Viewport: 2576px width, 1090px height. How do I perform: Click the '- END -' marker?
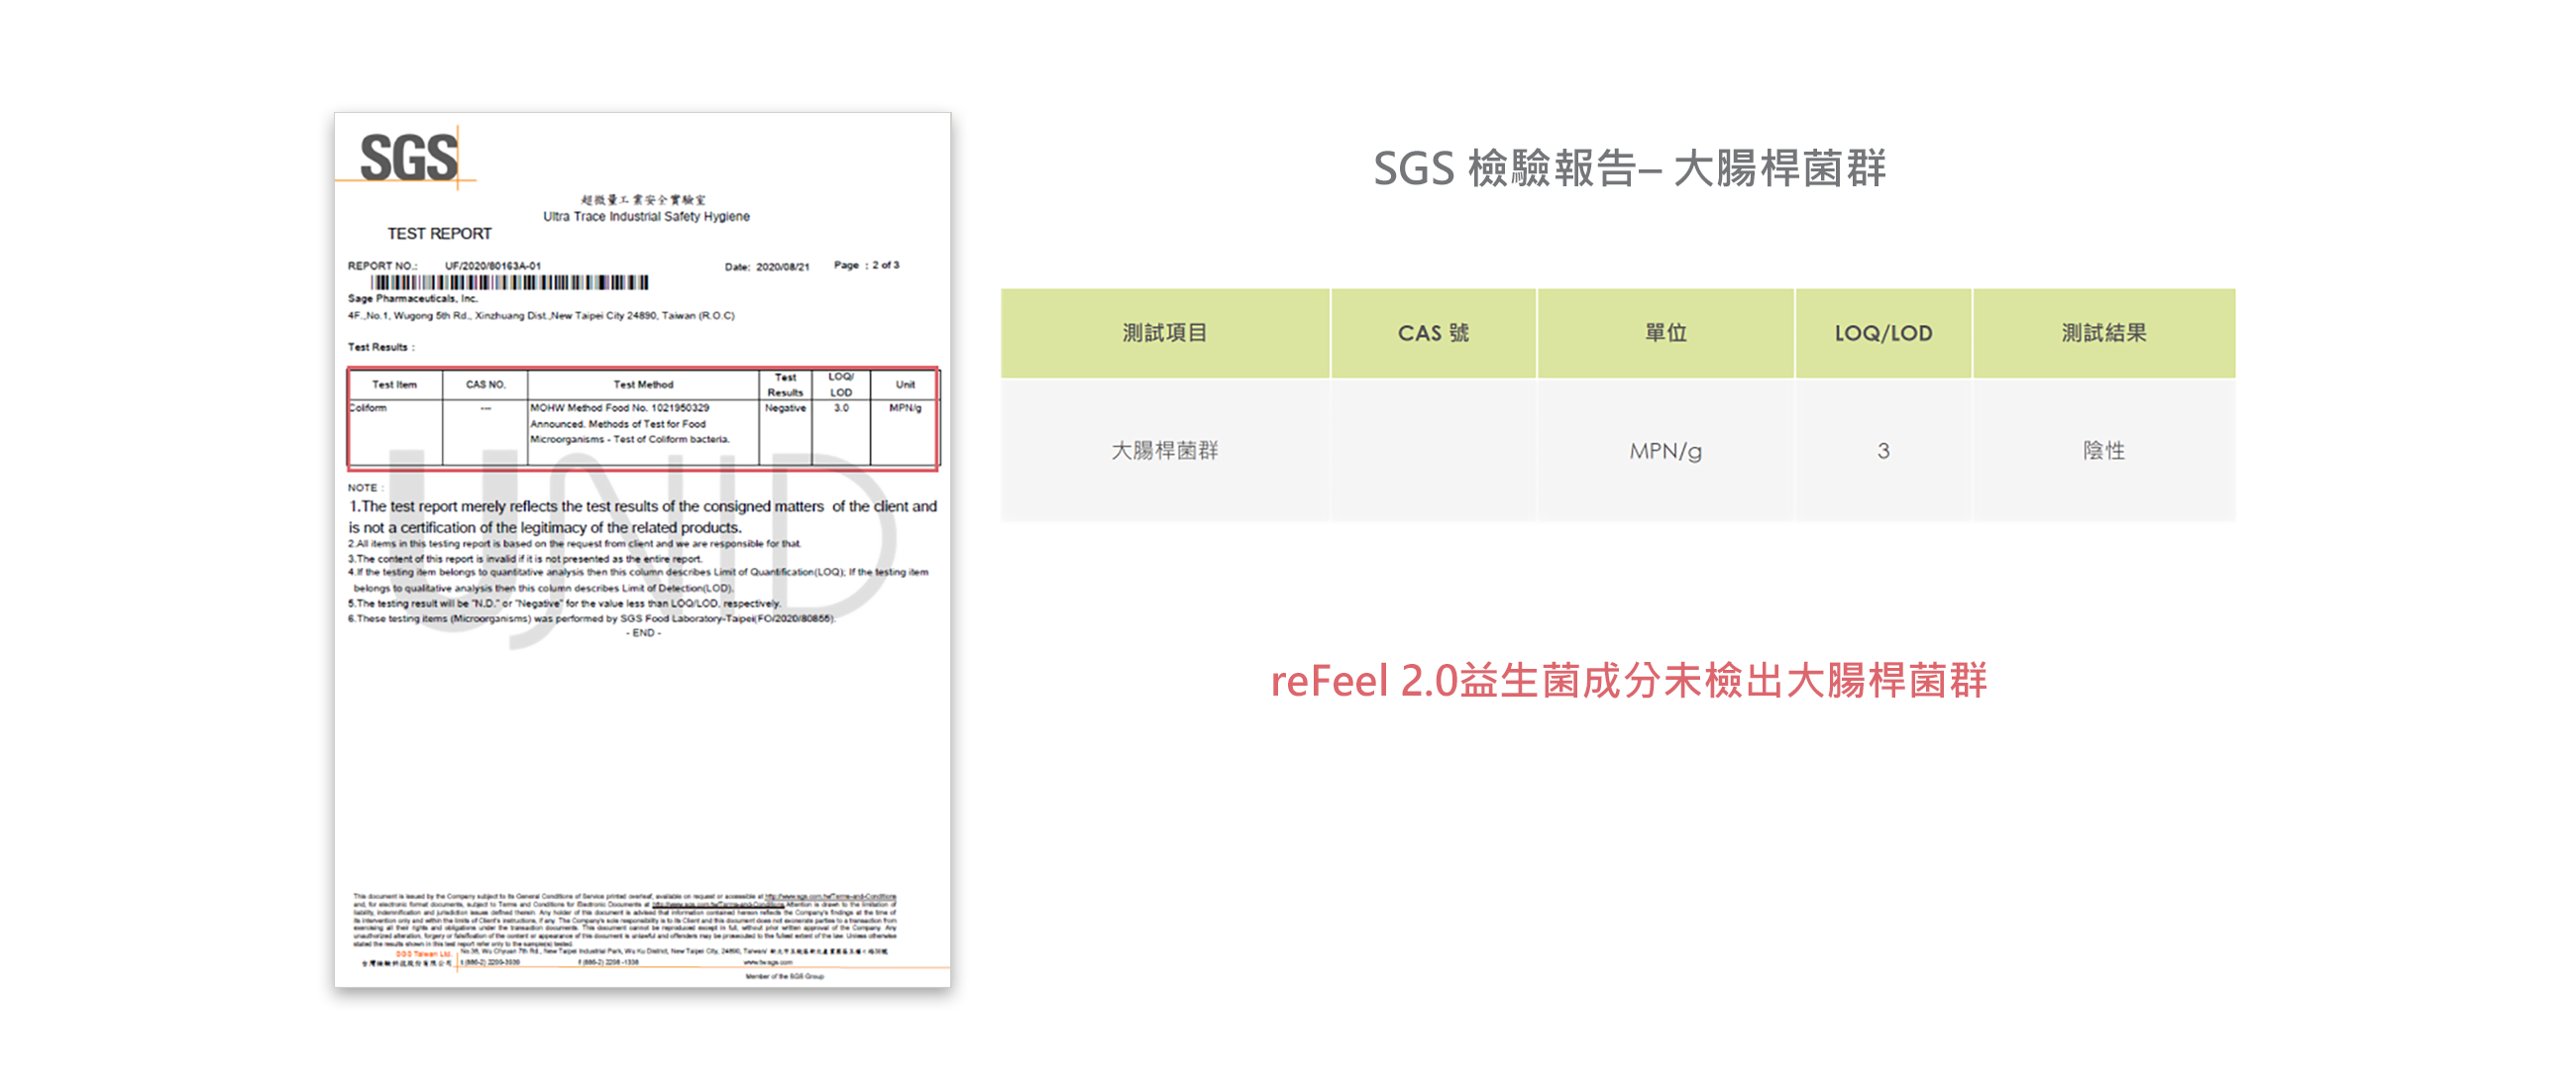tap(643, 633)
